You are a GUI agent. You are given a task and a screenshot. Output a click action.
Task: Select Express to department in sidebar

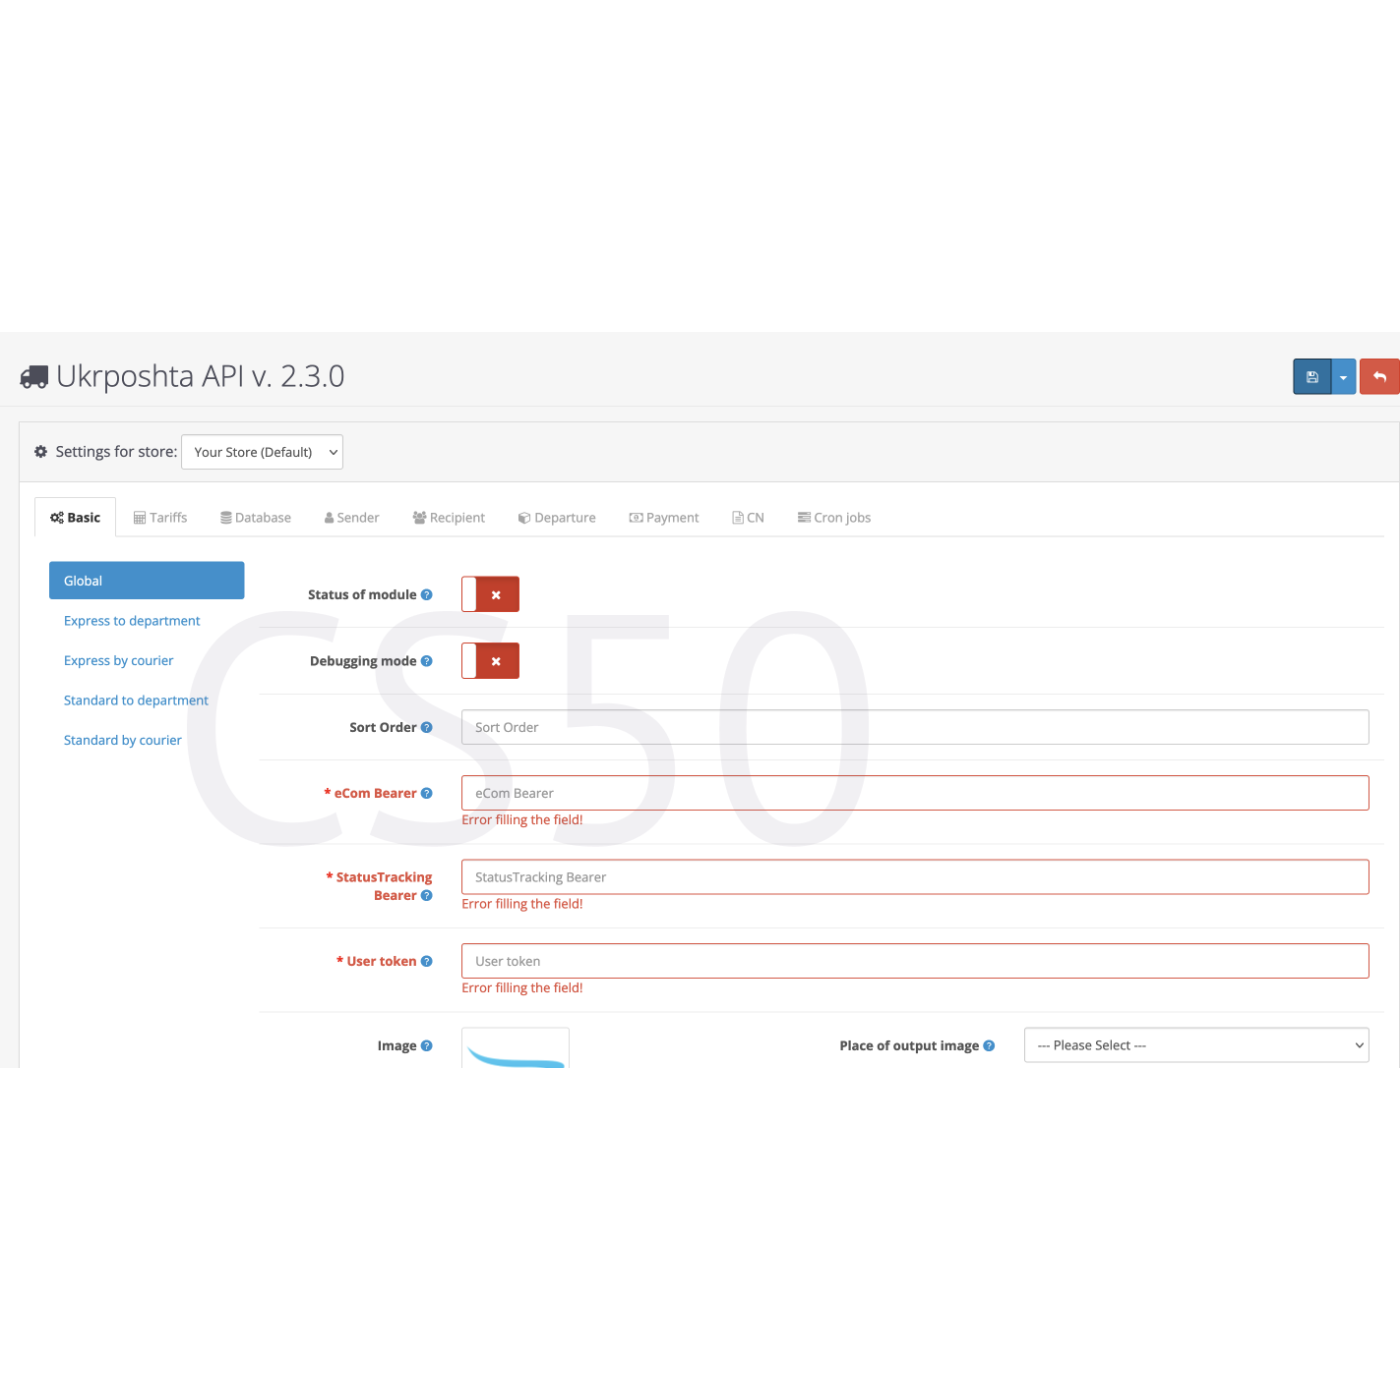[x=132, y=621]
